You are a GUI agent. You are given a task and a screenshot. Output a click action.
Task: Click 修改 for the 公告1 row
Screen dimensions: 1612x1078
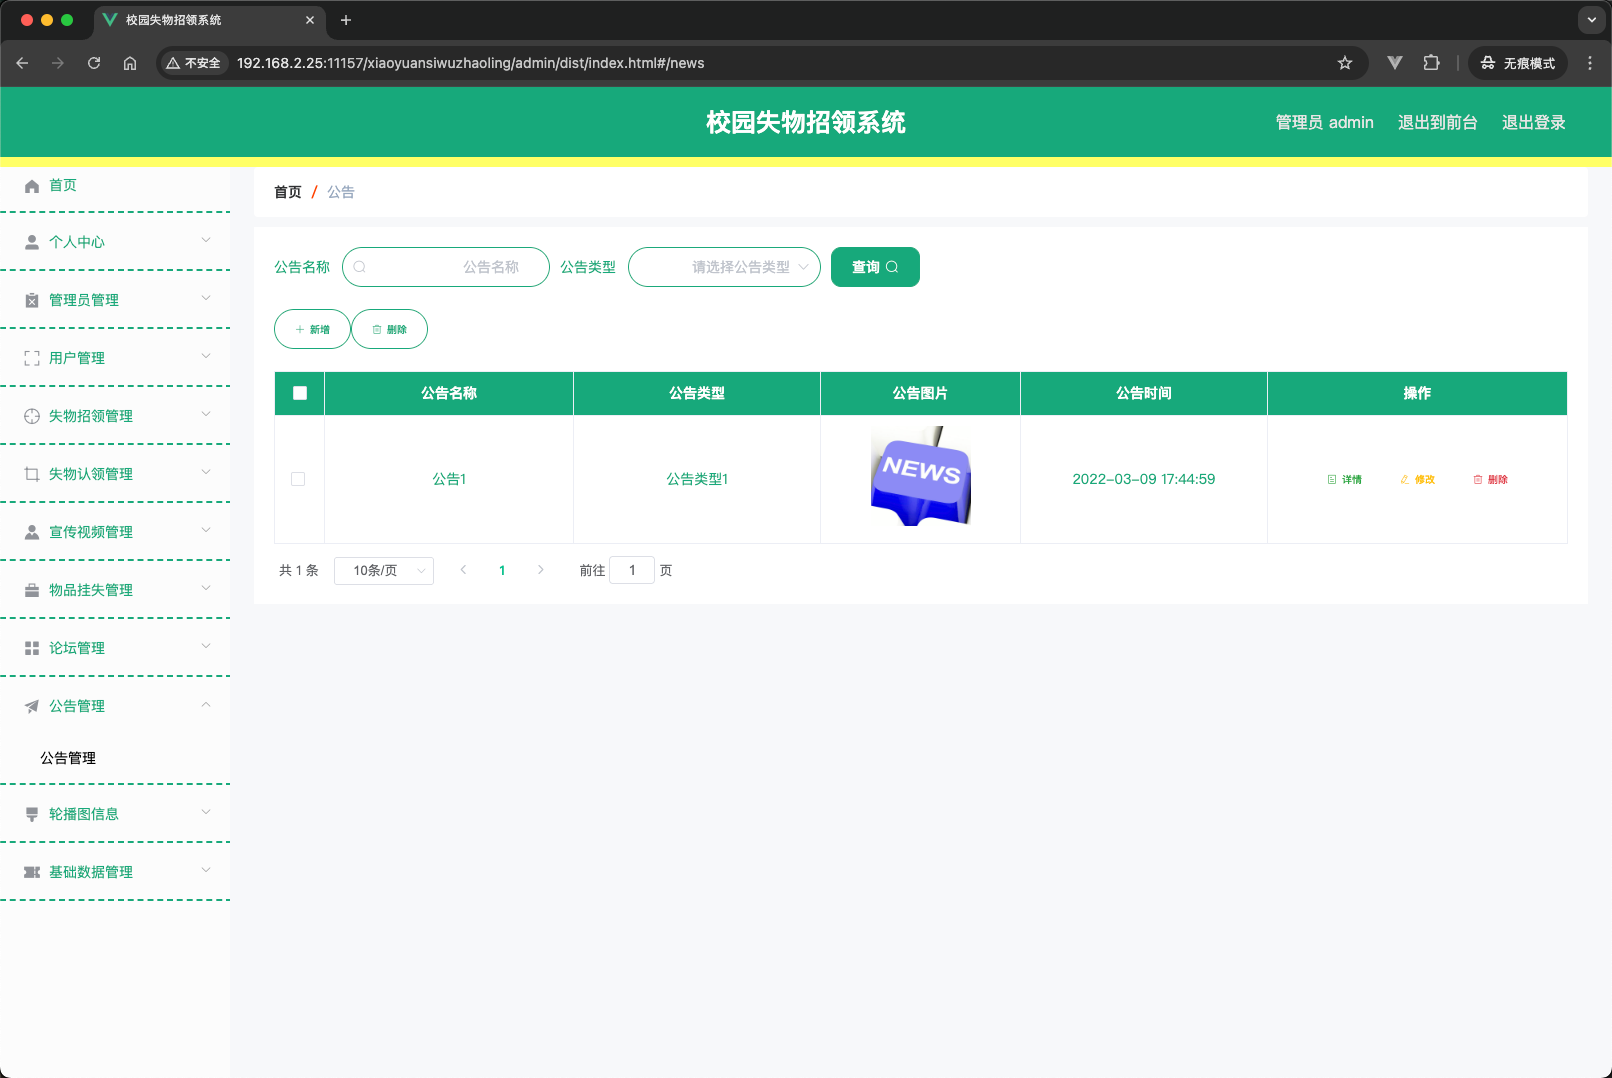[1418, 479]
